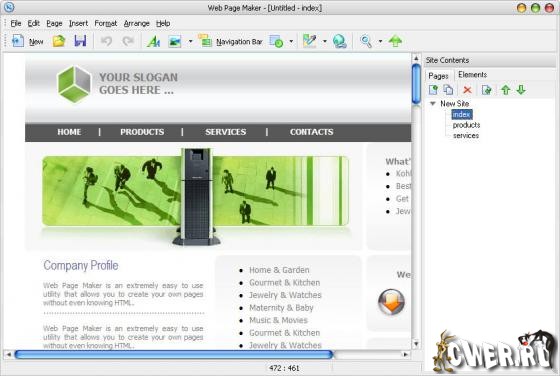
Task: Save the project with the floppy icon
Action: point(80,41)
